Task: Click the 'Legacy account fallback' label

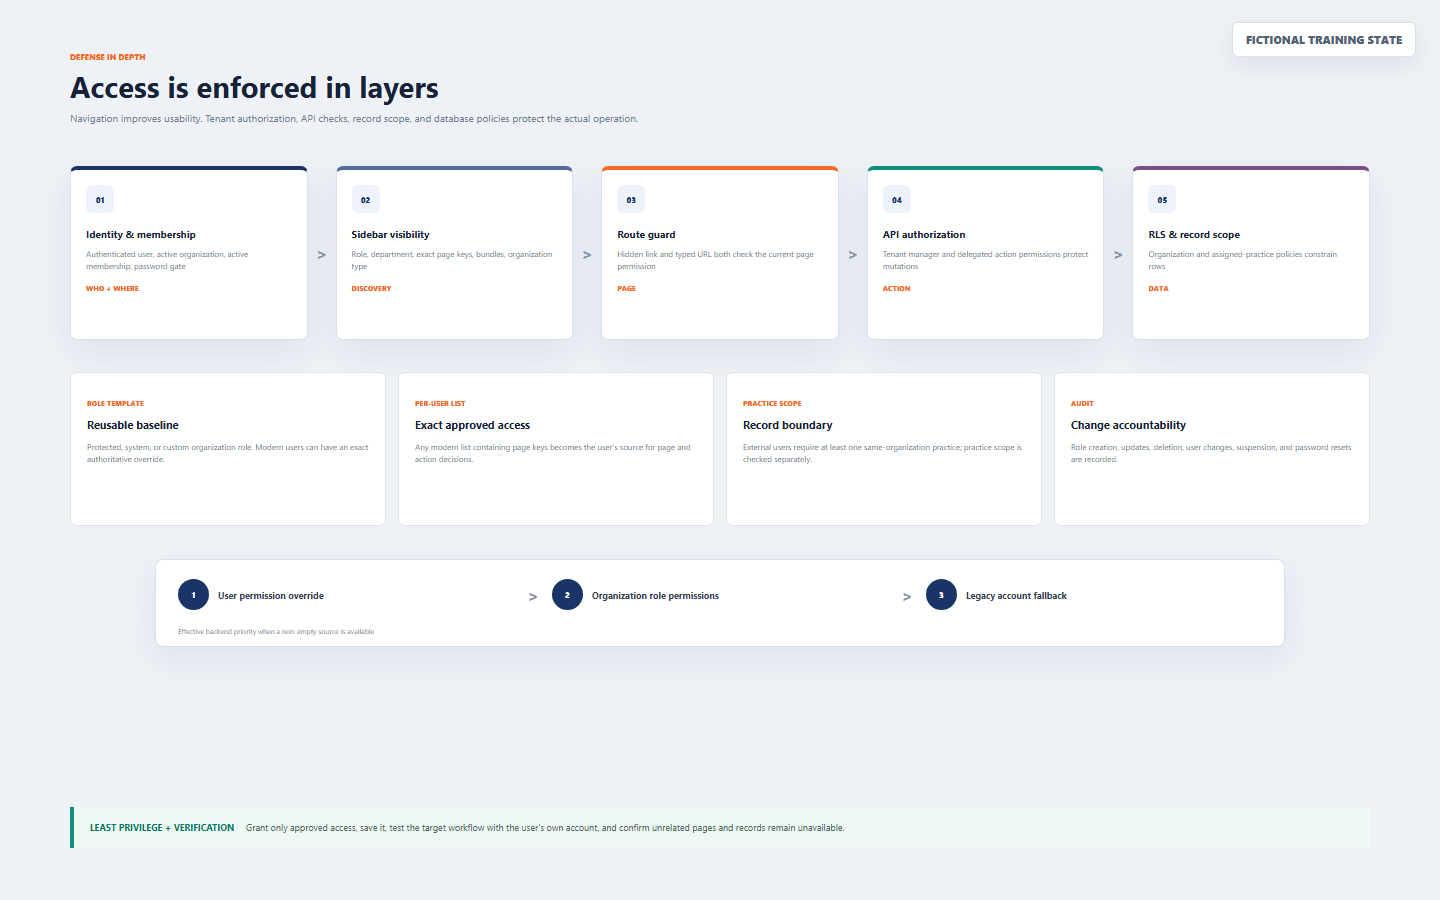Action: 1016,596
